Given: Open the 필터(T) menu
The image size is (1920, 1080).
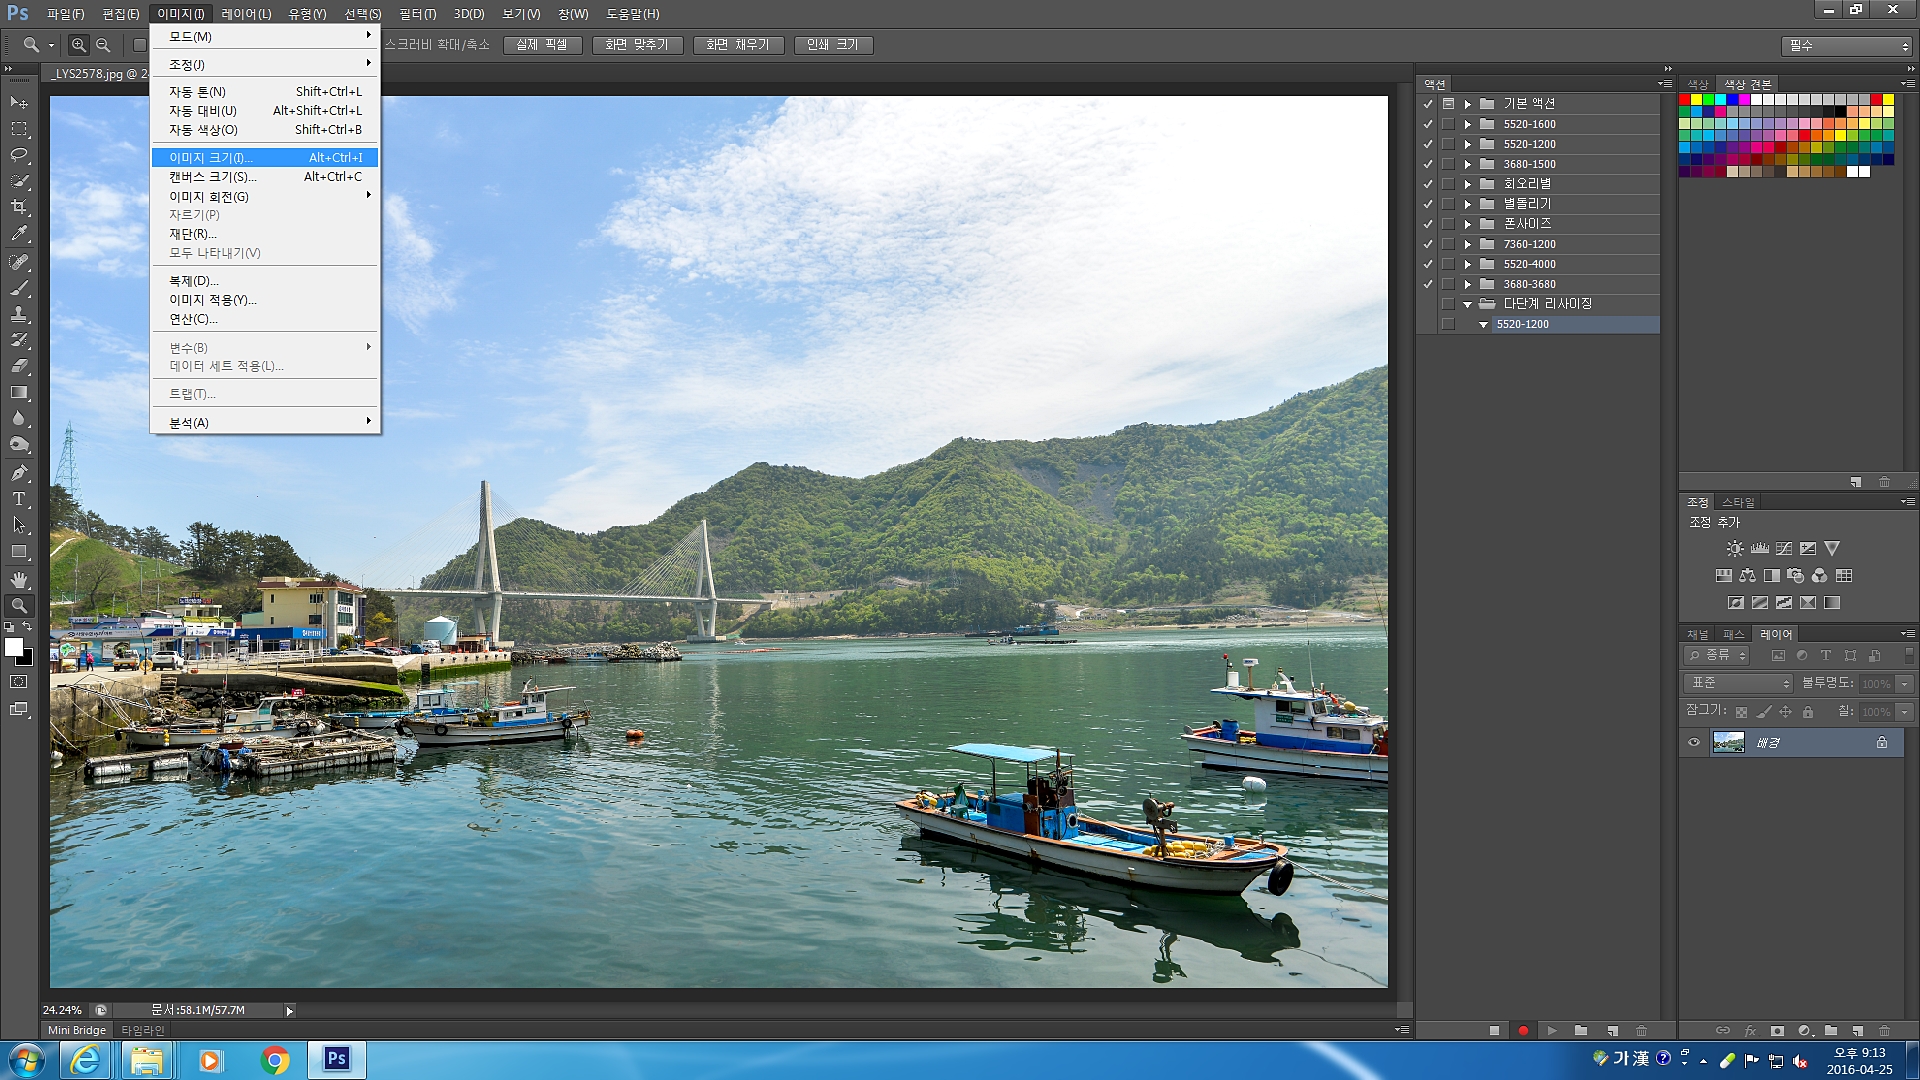Looking at the screenshot, I should [417, 14].
